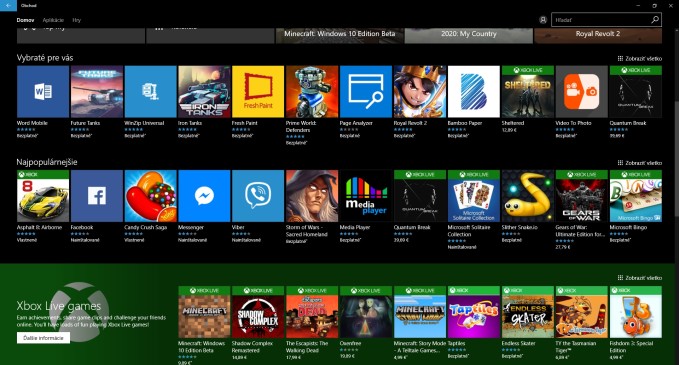Open the Future Tanks app tile
The width and height of the screenshot is (679, 365).
click(97, 92)
